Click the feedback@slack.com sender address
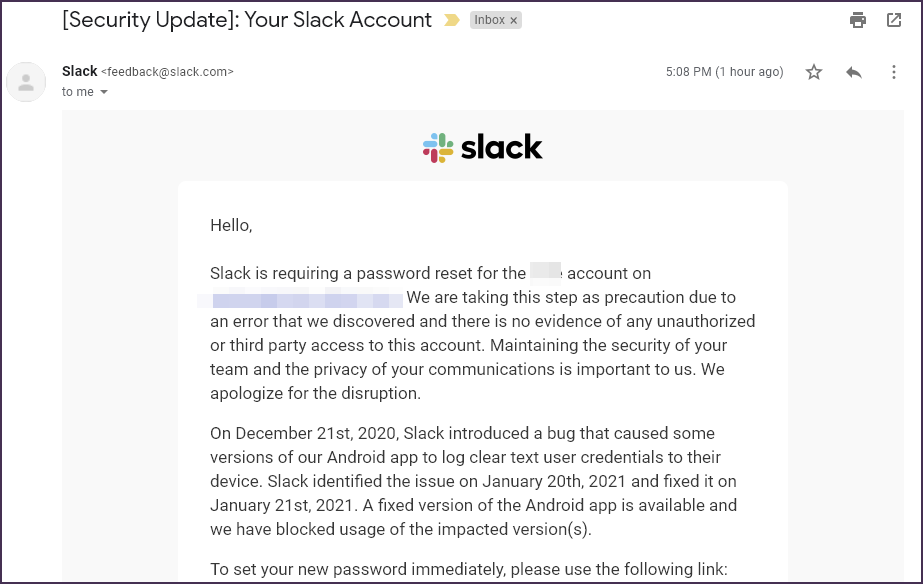Screen dimensions: 923x584 [x=168, y=72]
